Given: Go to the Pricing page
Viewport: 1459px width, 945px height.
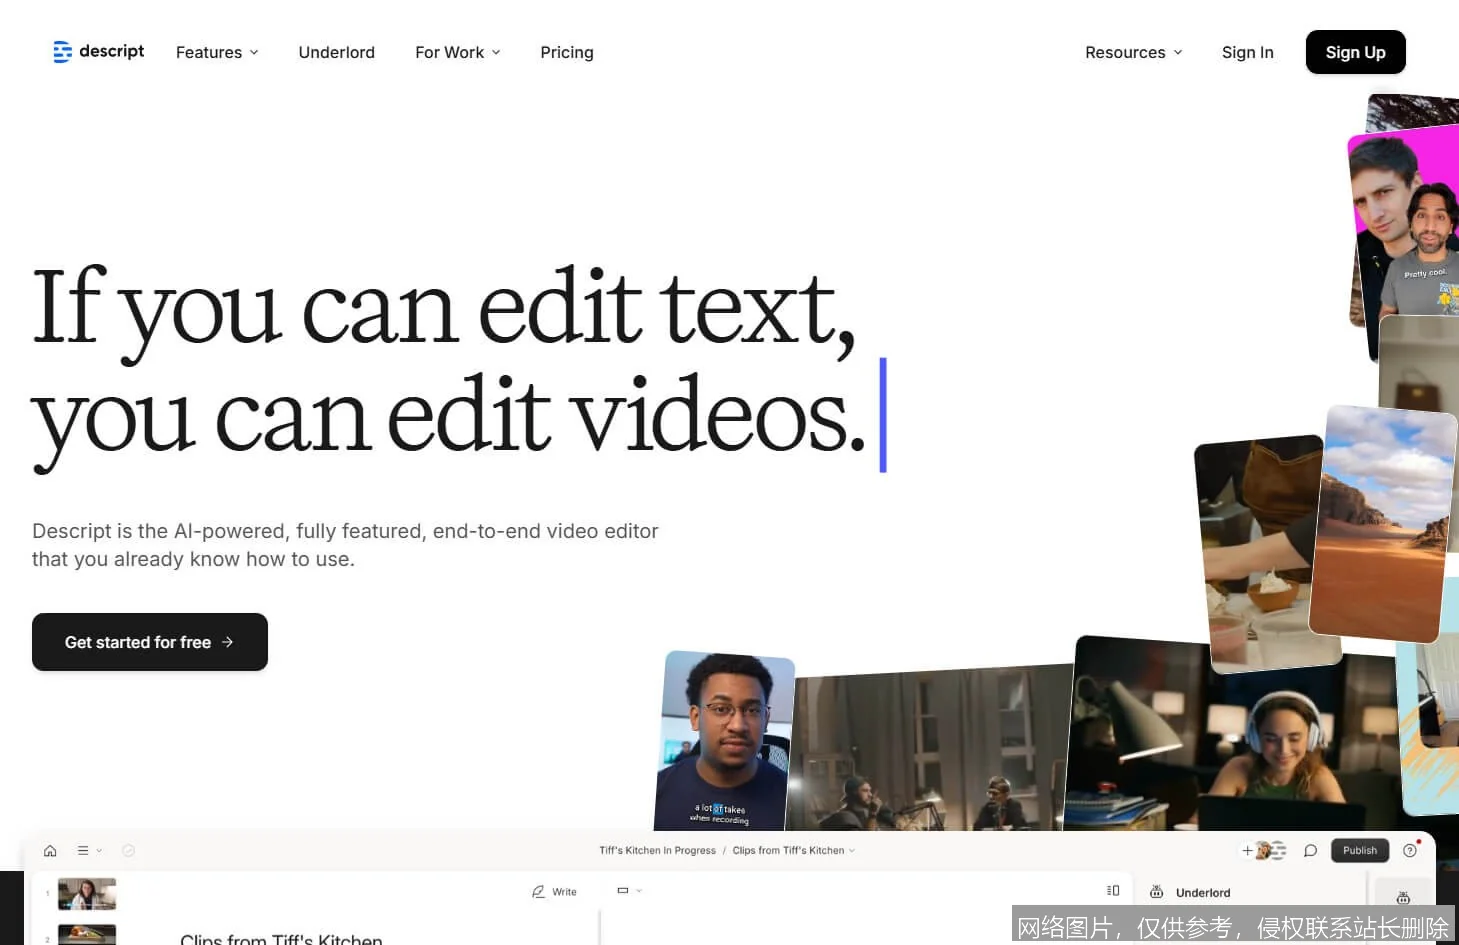Looking at the screenshot, I should tap(566, 52).
